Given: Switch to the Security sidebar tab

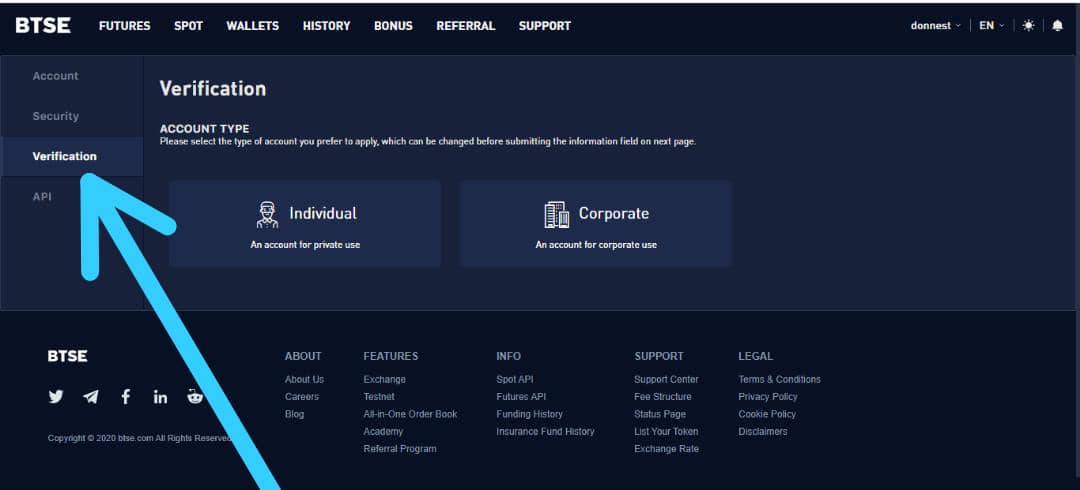Looking at the screenshot, I should (x=72, y=116).
